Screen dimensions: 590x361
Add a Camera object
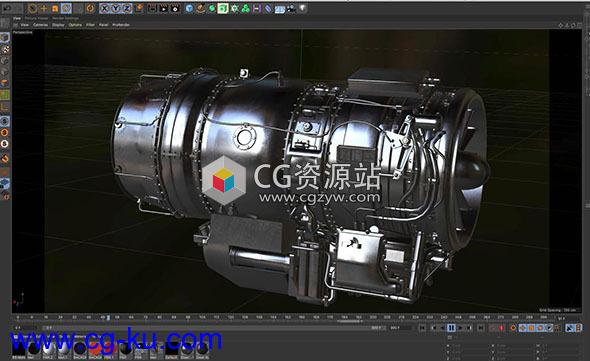click(x=291, y=8)
